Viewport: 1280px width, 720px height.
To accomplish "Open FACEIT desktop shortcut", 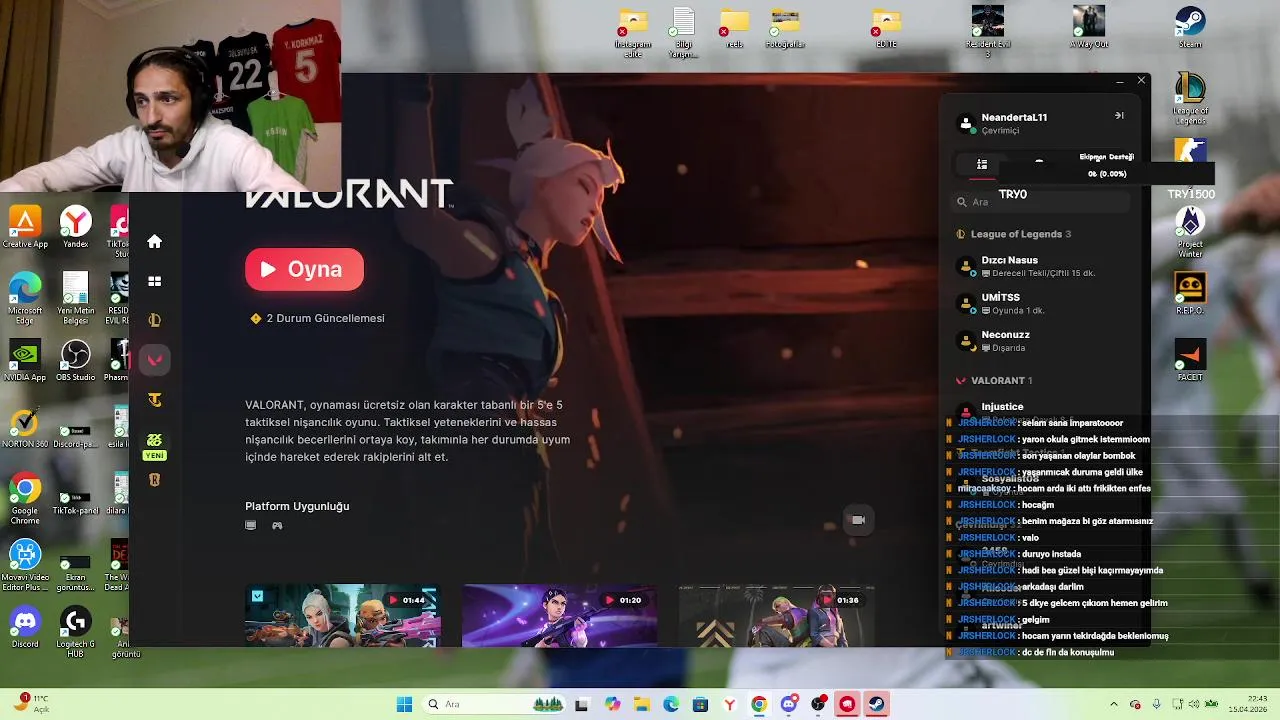I will (1190, 361).
